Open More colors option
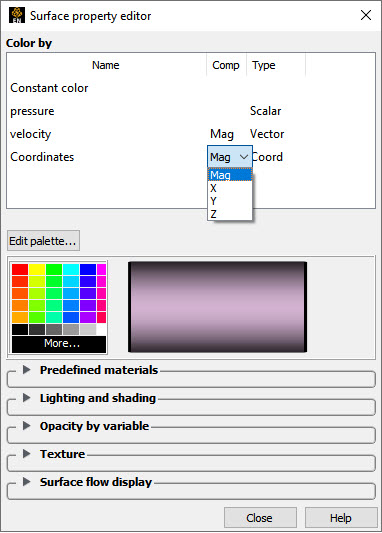This screenshot has height=533, width=382. tap(59, 344)
